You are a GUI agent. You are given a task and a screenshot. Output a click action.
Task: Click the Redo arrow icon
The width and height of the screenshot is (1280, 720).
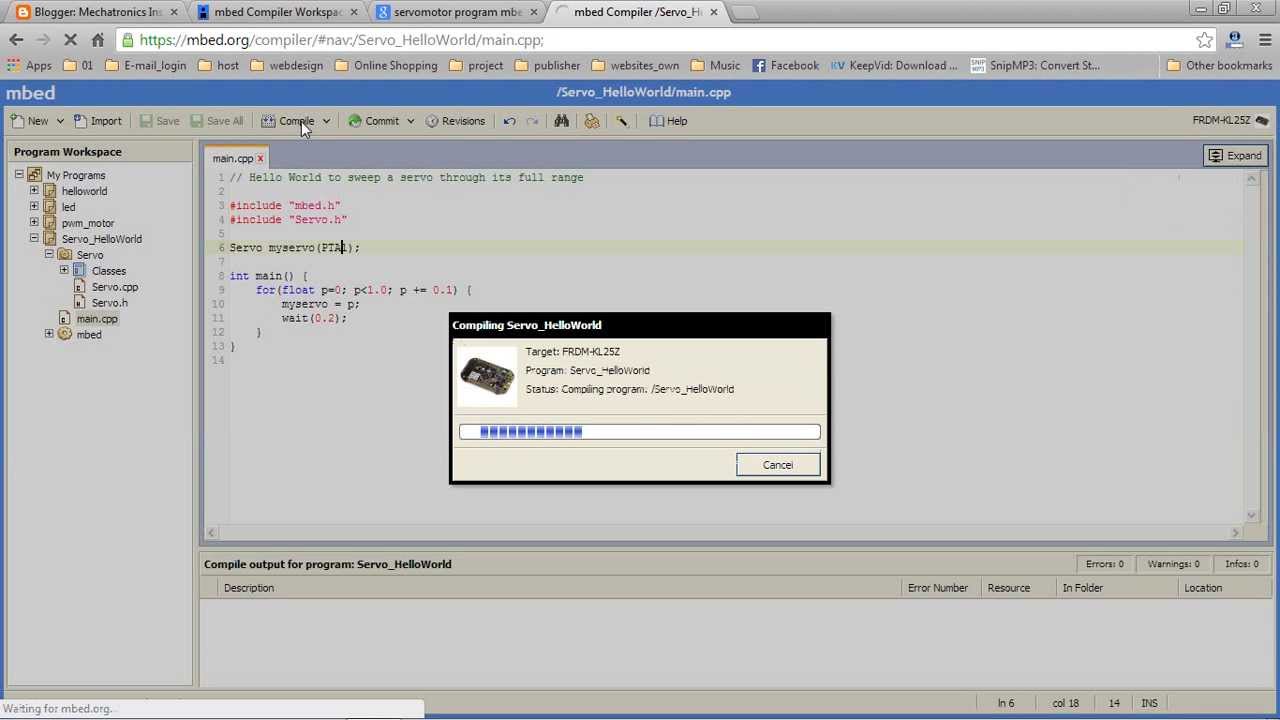[x=532, y=121]
